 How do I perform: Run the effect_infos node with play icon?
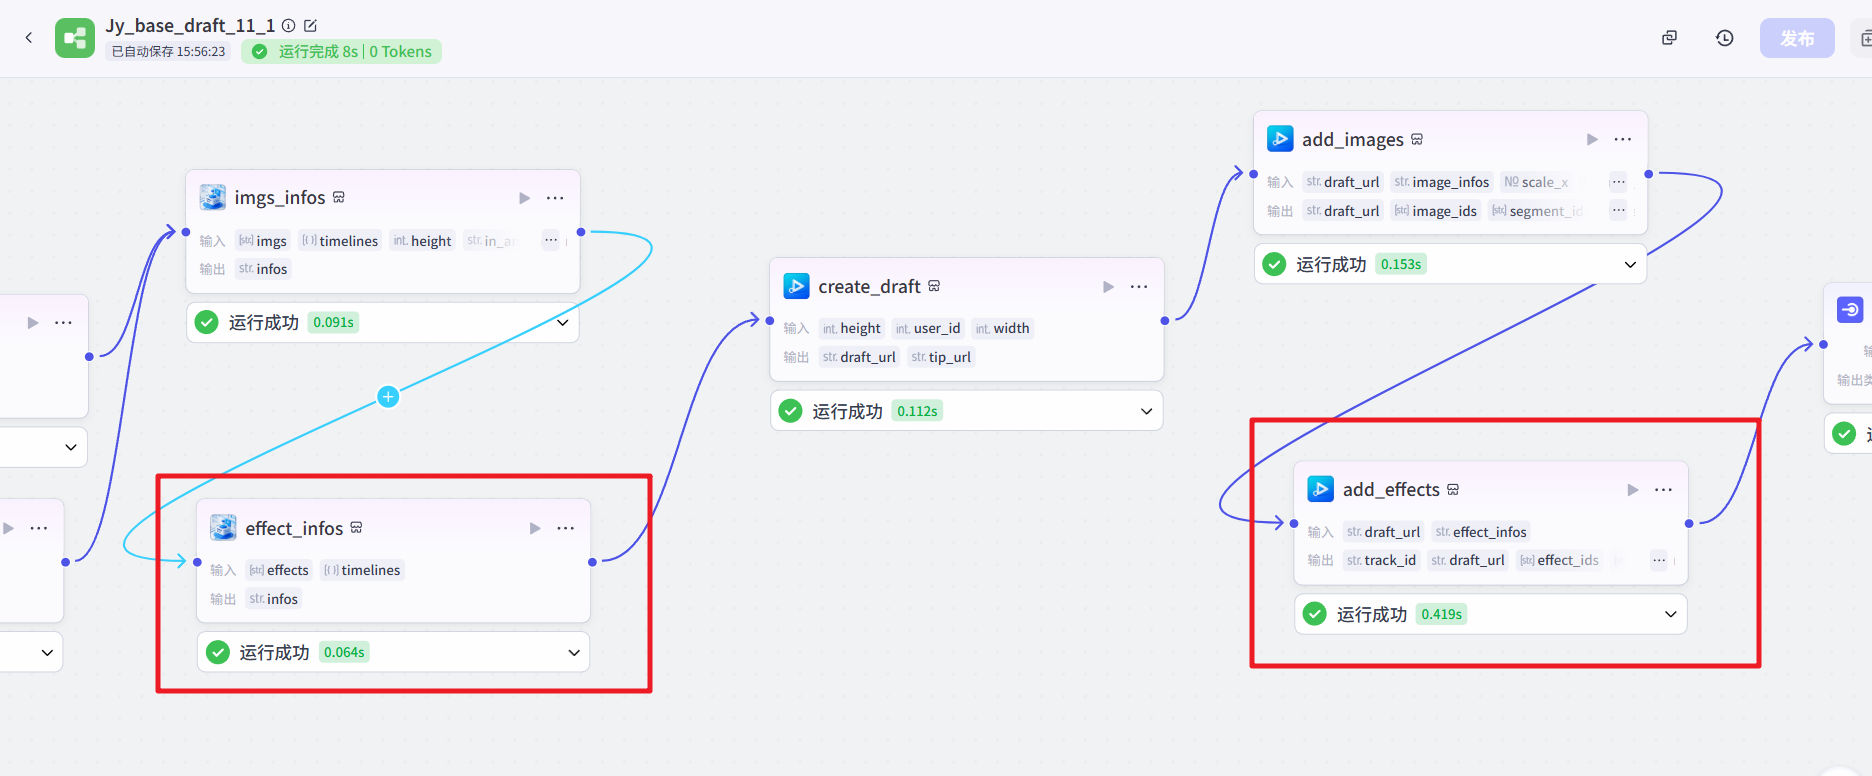(x=535, y=528)
